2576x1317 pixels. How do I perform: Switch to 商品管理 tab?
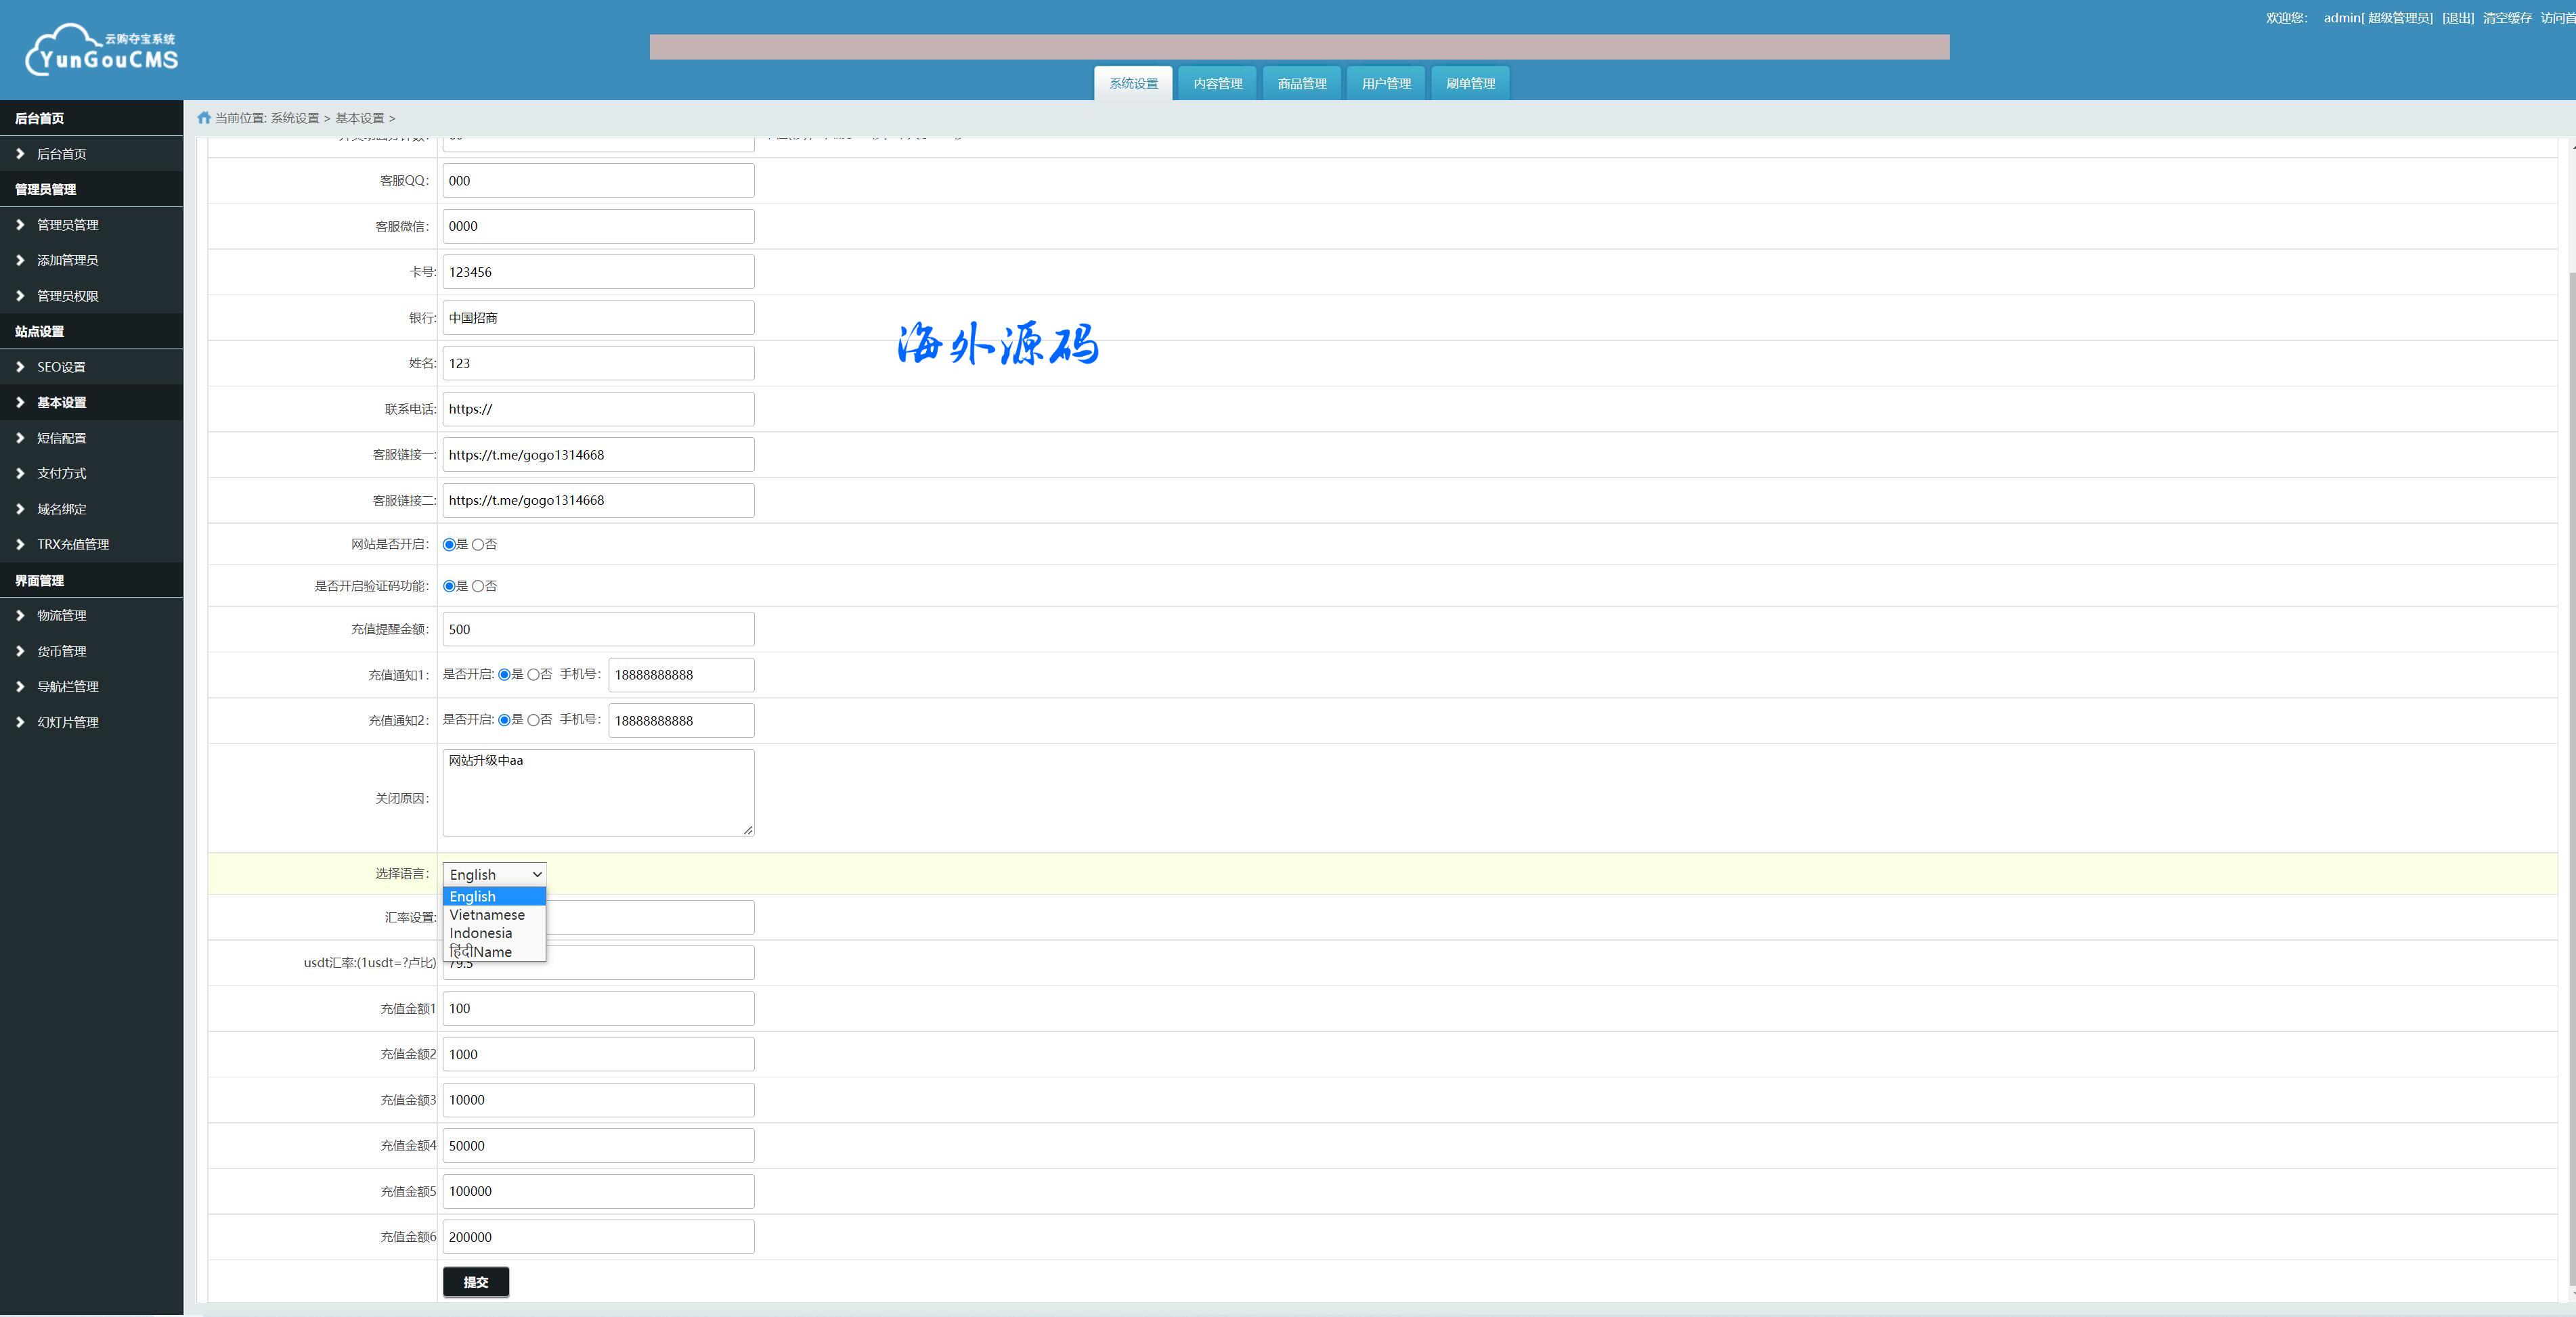point(1301,83)
